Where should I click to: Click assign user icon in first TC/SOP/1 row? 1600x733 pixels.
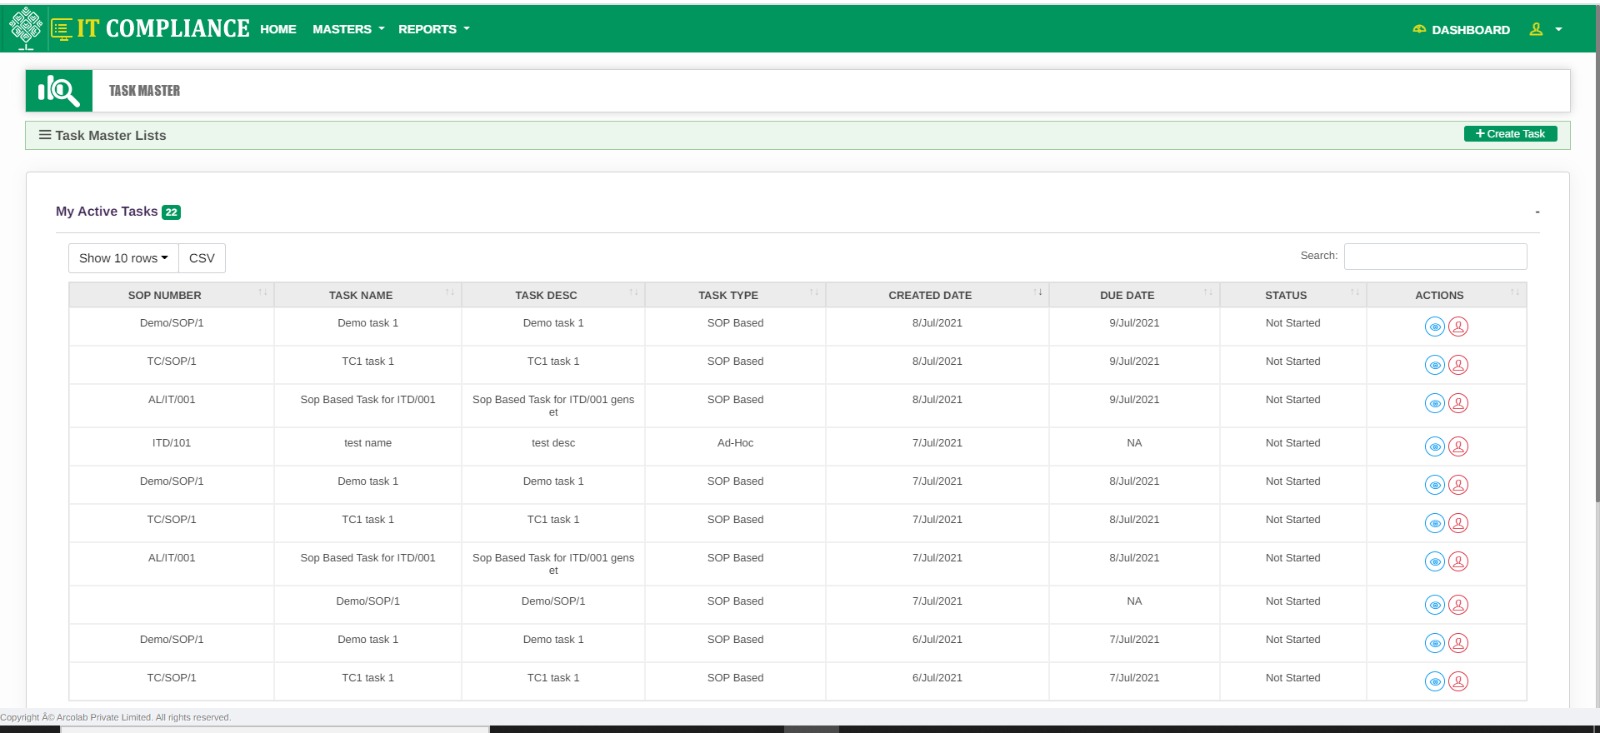pyautogui.click(x=1459, y=365)
